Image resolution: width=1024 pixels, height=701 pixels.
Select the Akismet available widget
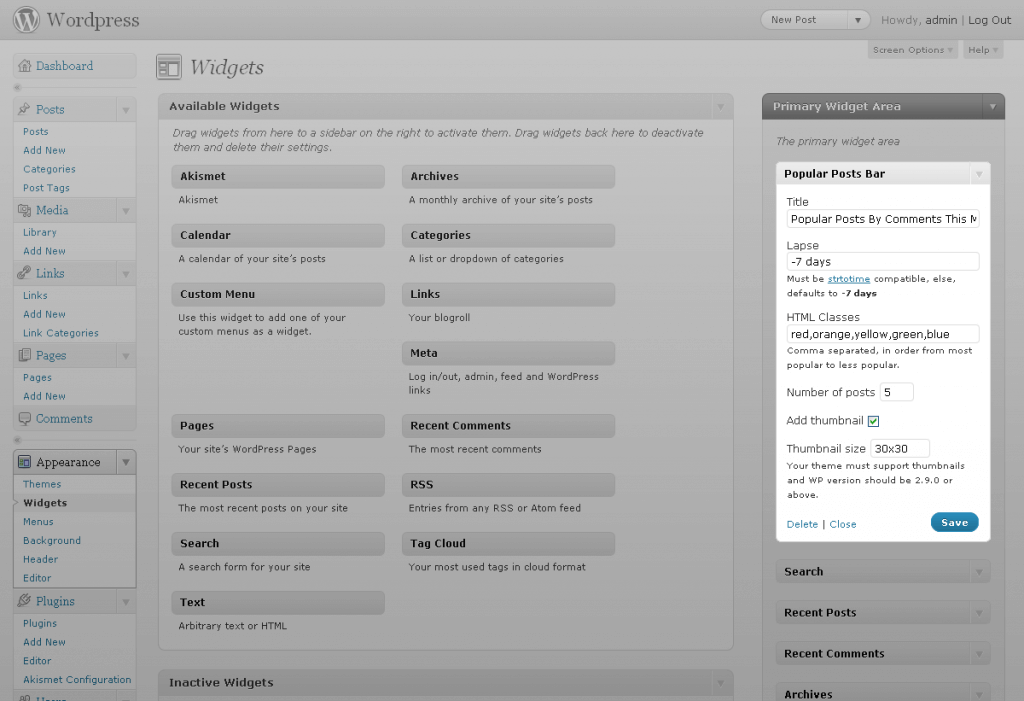point(278,176)
